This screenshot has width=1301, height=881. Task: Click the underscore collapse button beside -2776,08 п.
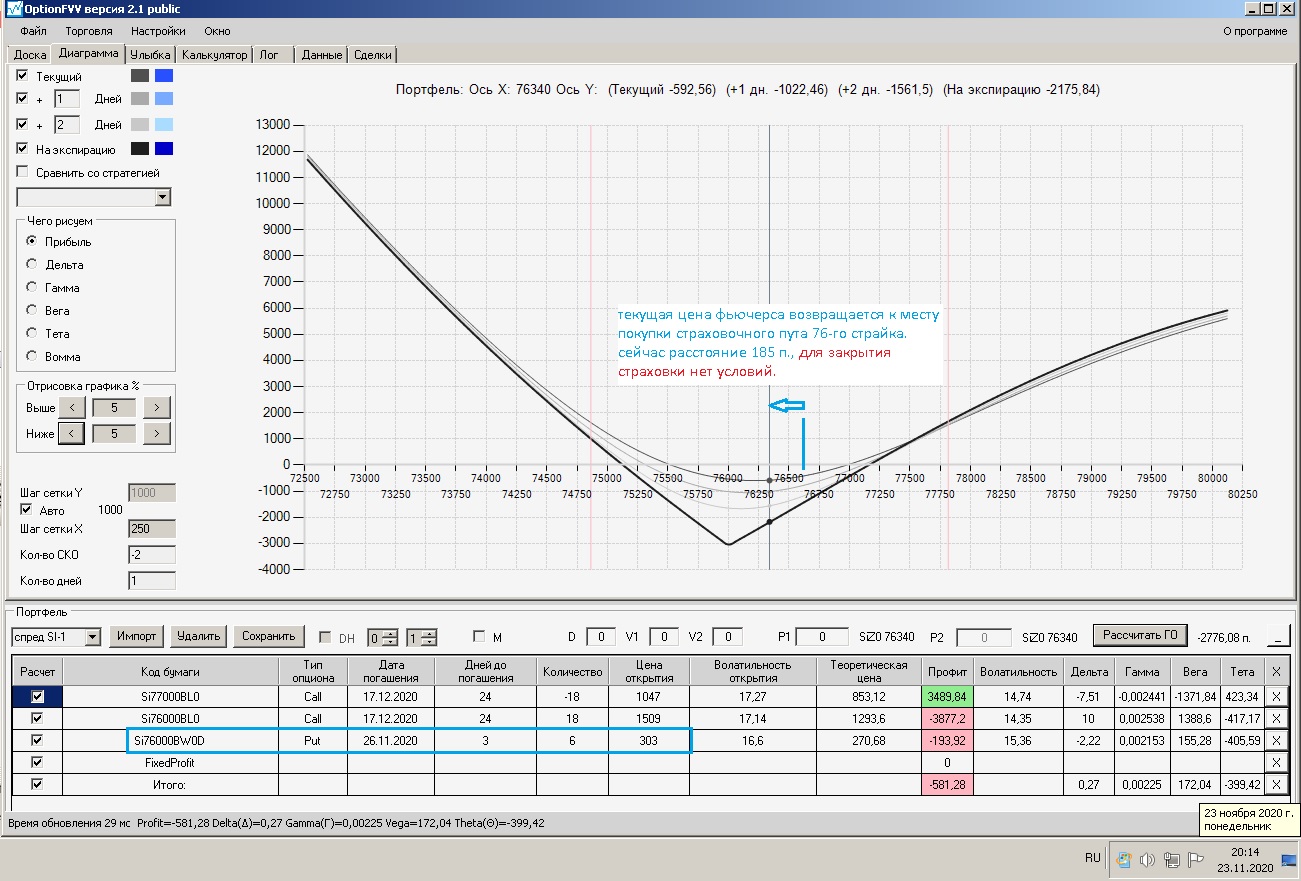tap(1278, 636)
